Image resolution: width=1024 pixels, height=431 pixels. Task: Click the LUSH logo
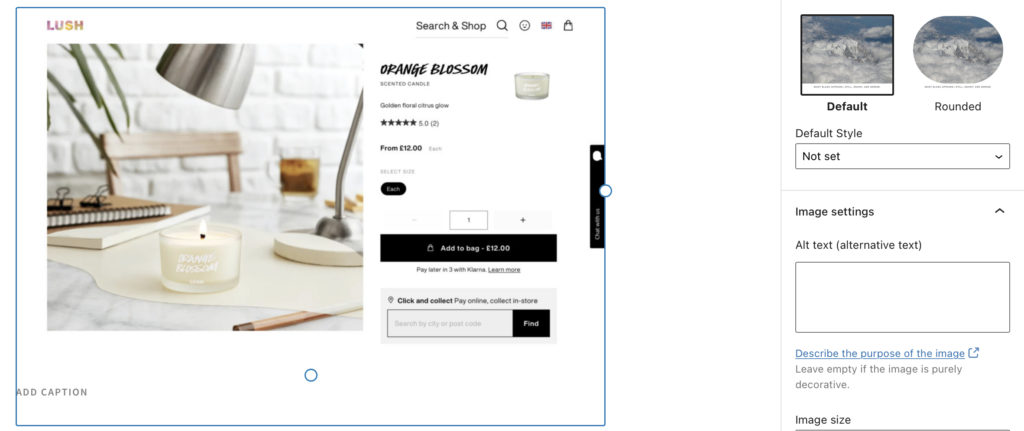(x=65, y=25)
